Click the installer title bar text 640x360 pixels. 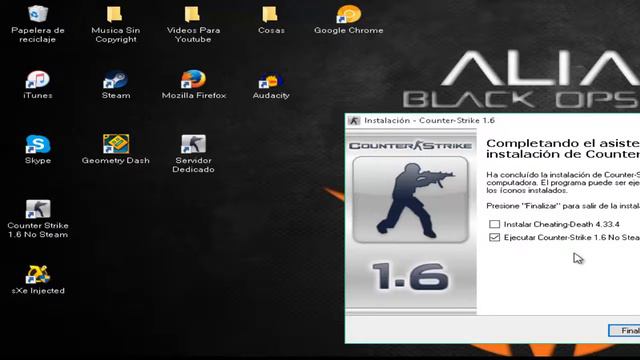429,120
